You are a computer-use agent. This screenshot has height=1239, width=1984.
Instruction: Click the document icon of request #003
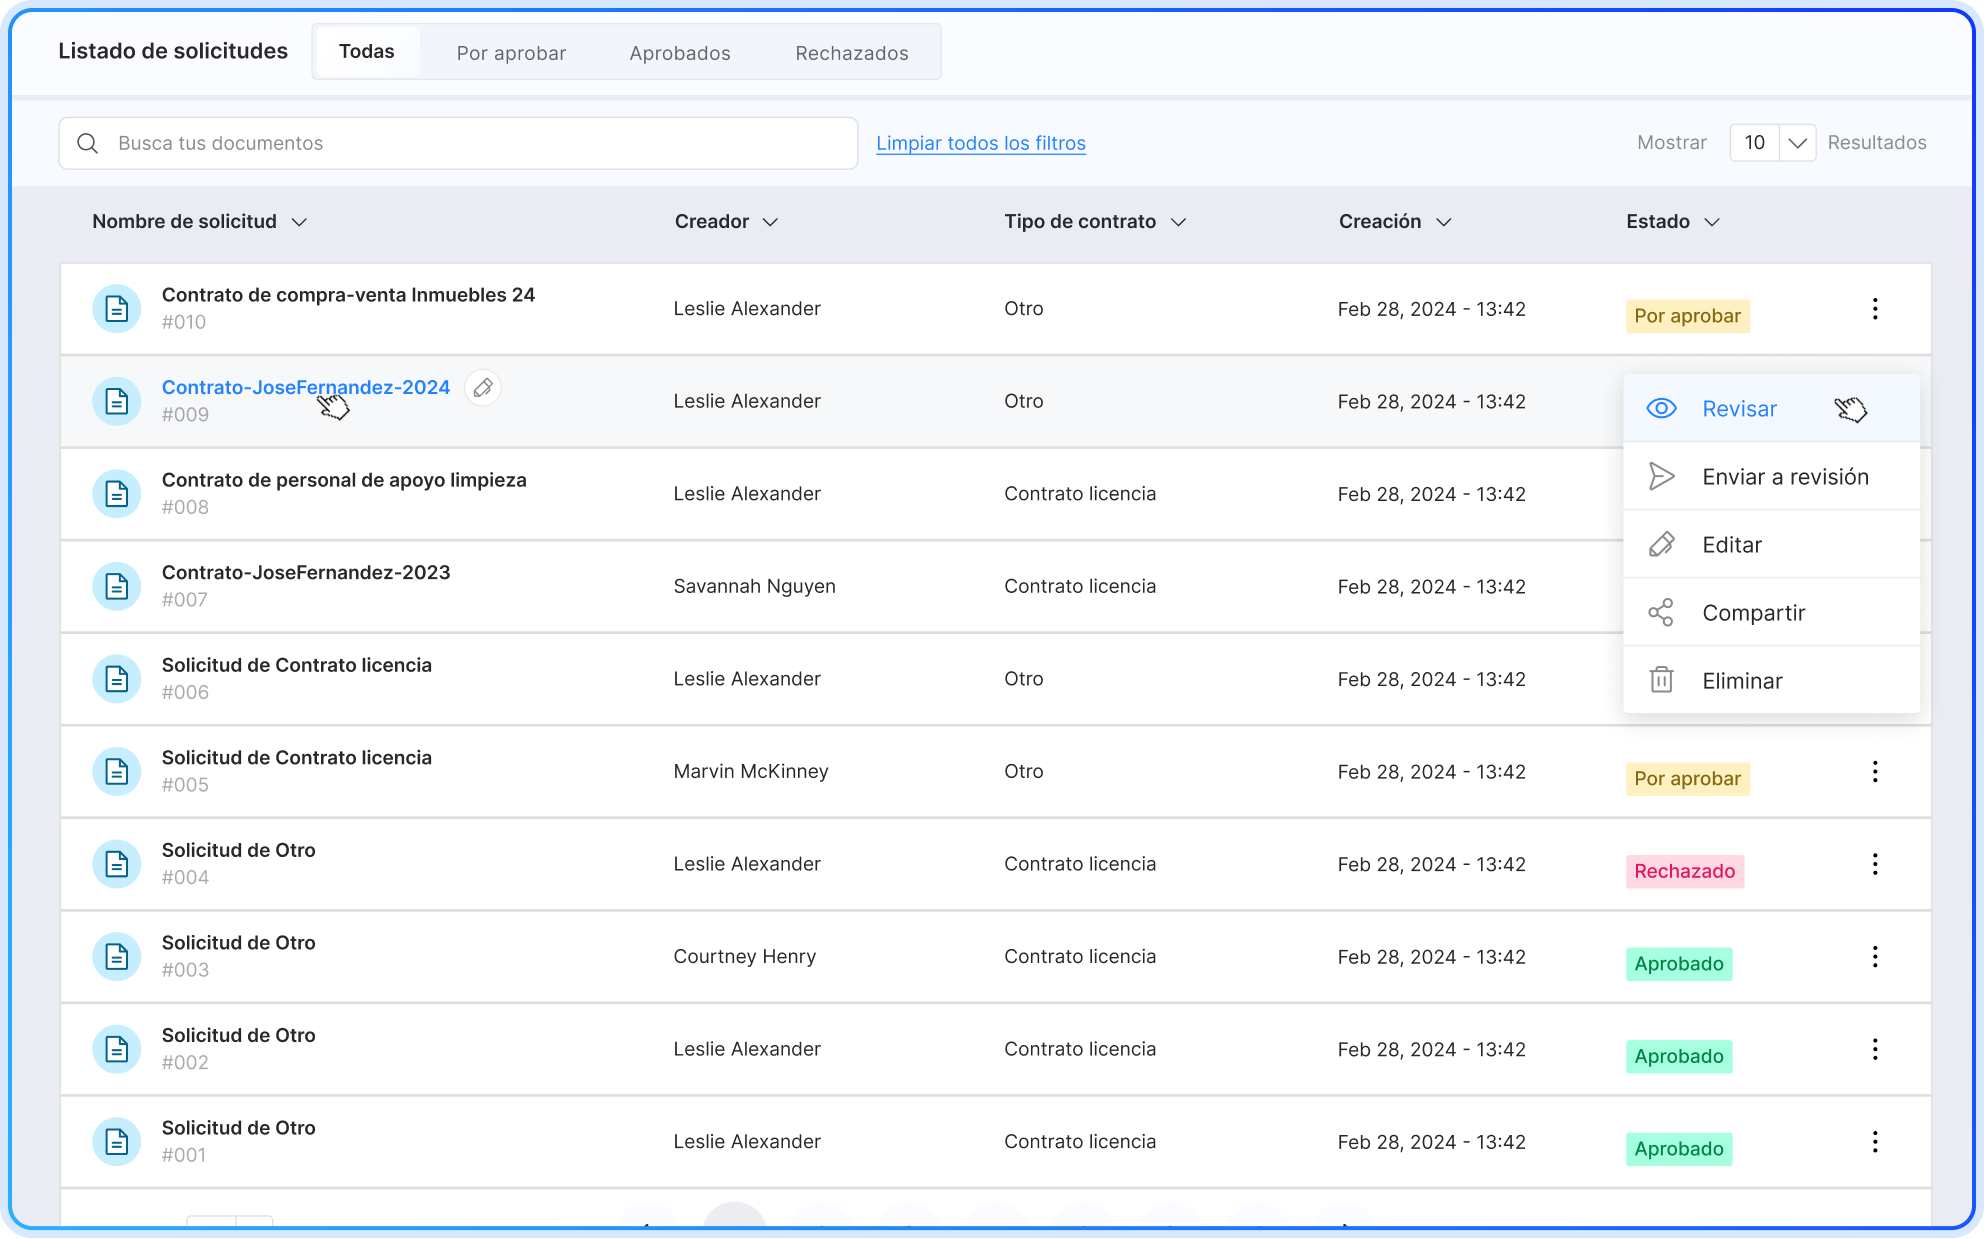coord(117,957)
